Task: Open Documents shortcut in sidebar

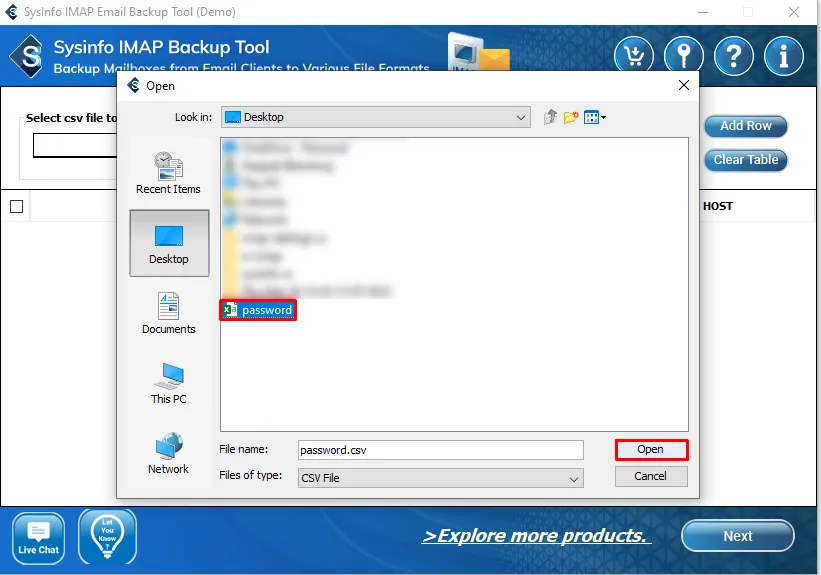Action: pos(169,313)
